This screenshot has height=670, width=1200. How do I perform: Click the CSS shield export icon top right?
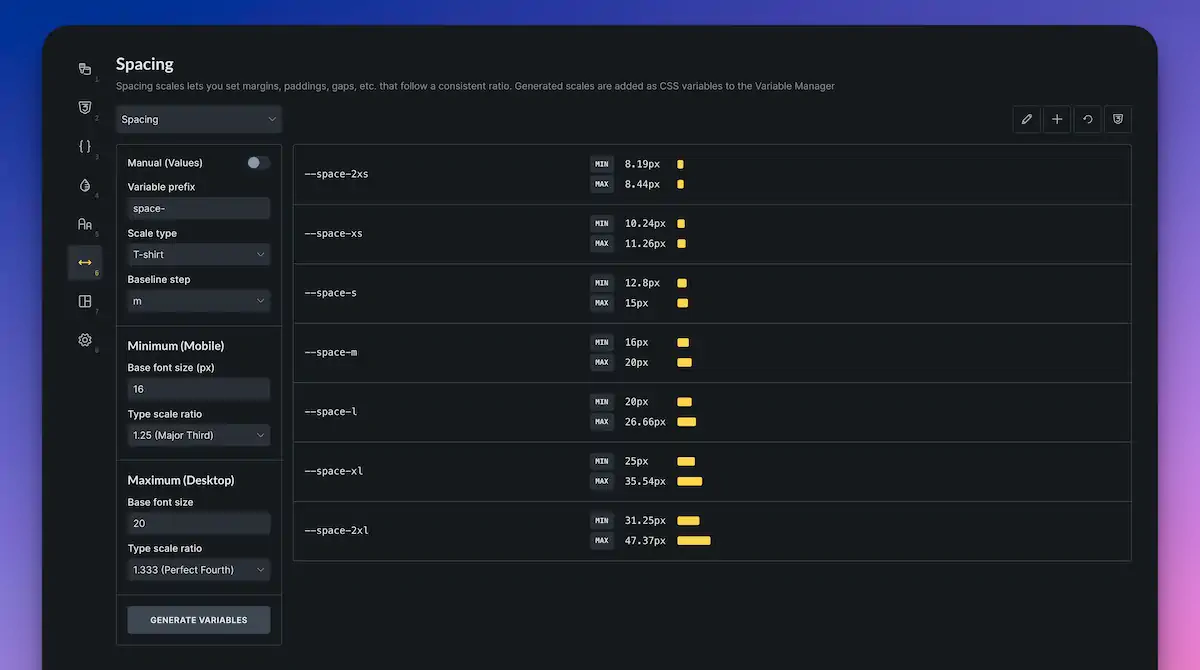click(x=1117, y=119)
